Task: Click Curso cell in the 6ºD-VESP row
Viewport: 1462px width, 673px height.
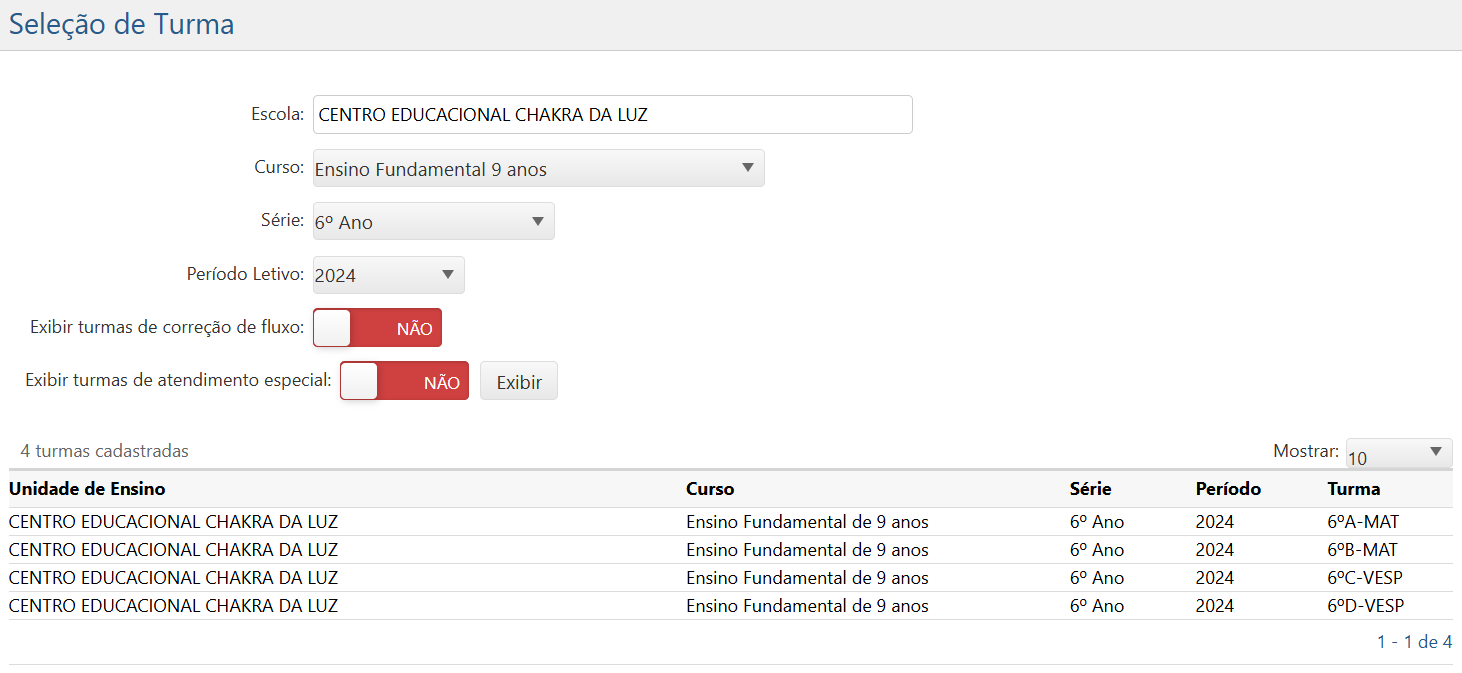Action: [807, 606]
